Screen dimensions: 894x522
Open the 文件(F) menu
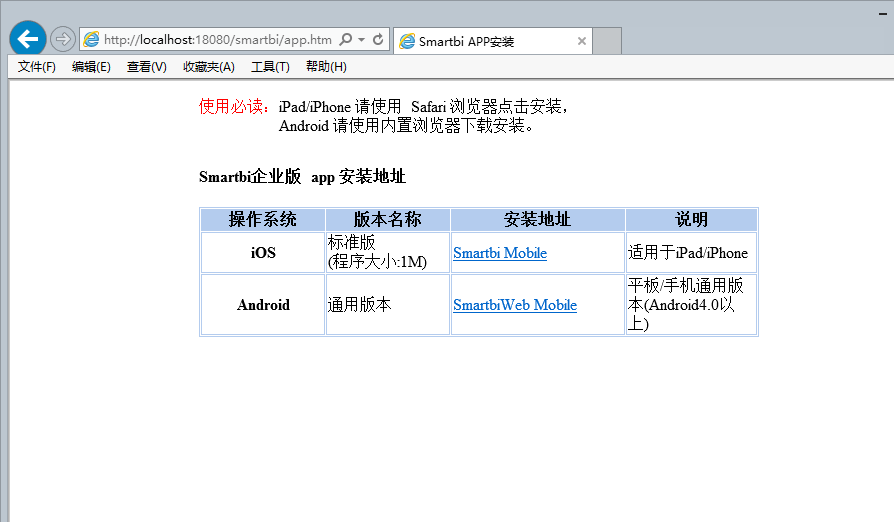[x=36, y=67]
